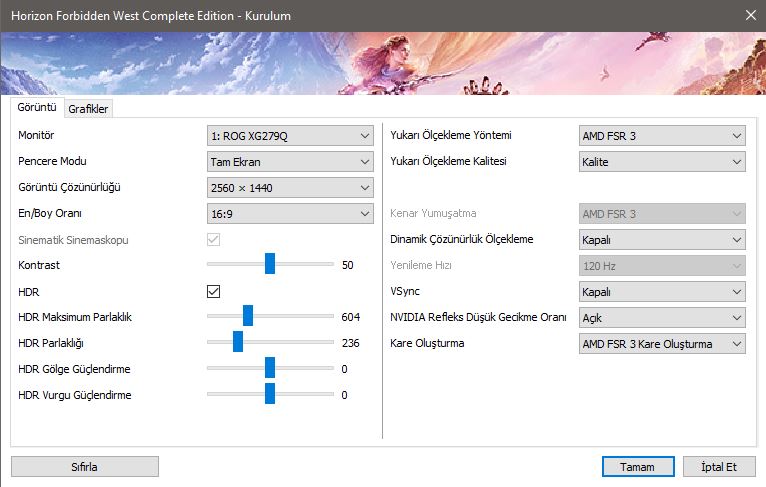Click the disabled Kenar Yumuşatma dropdown
766x487 pixels.
(662, 213)
